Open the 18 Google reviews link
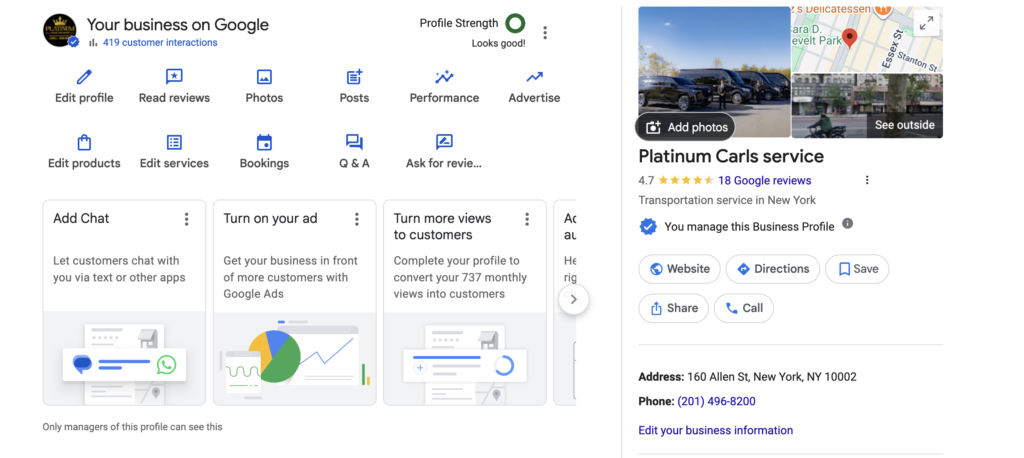Viewport: 1024px width, 458px height. (x=764, y=181)
